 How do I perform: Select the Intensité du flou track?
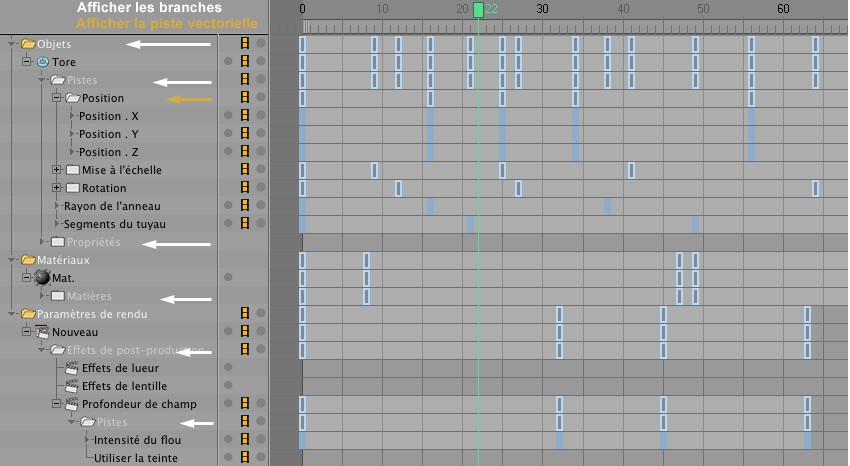pyautogui.click(x=137, y=439)
